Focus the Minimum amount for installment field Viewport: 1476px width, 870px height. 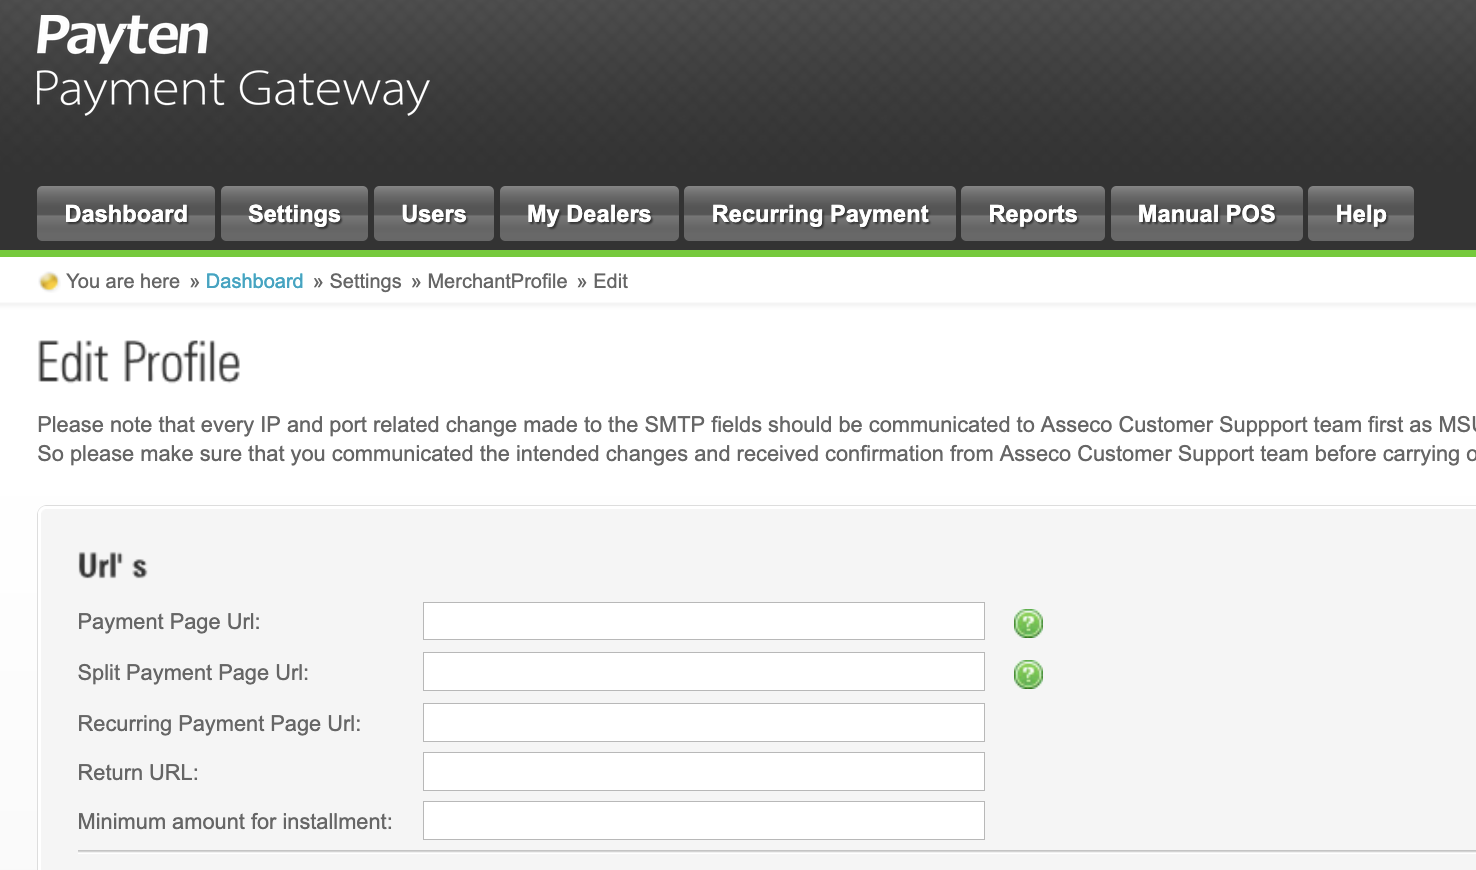tap(703, 821)
